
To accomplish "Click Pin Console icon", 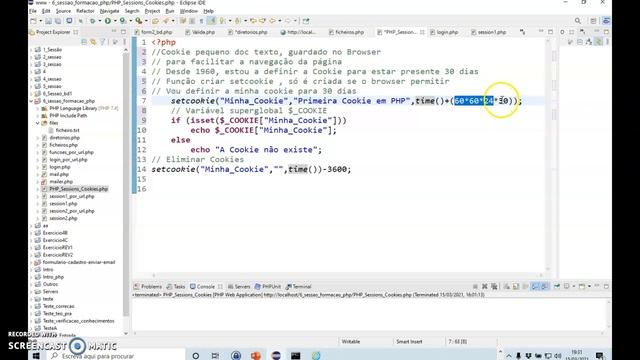I will point(557,287).
